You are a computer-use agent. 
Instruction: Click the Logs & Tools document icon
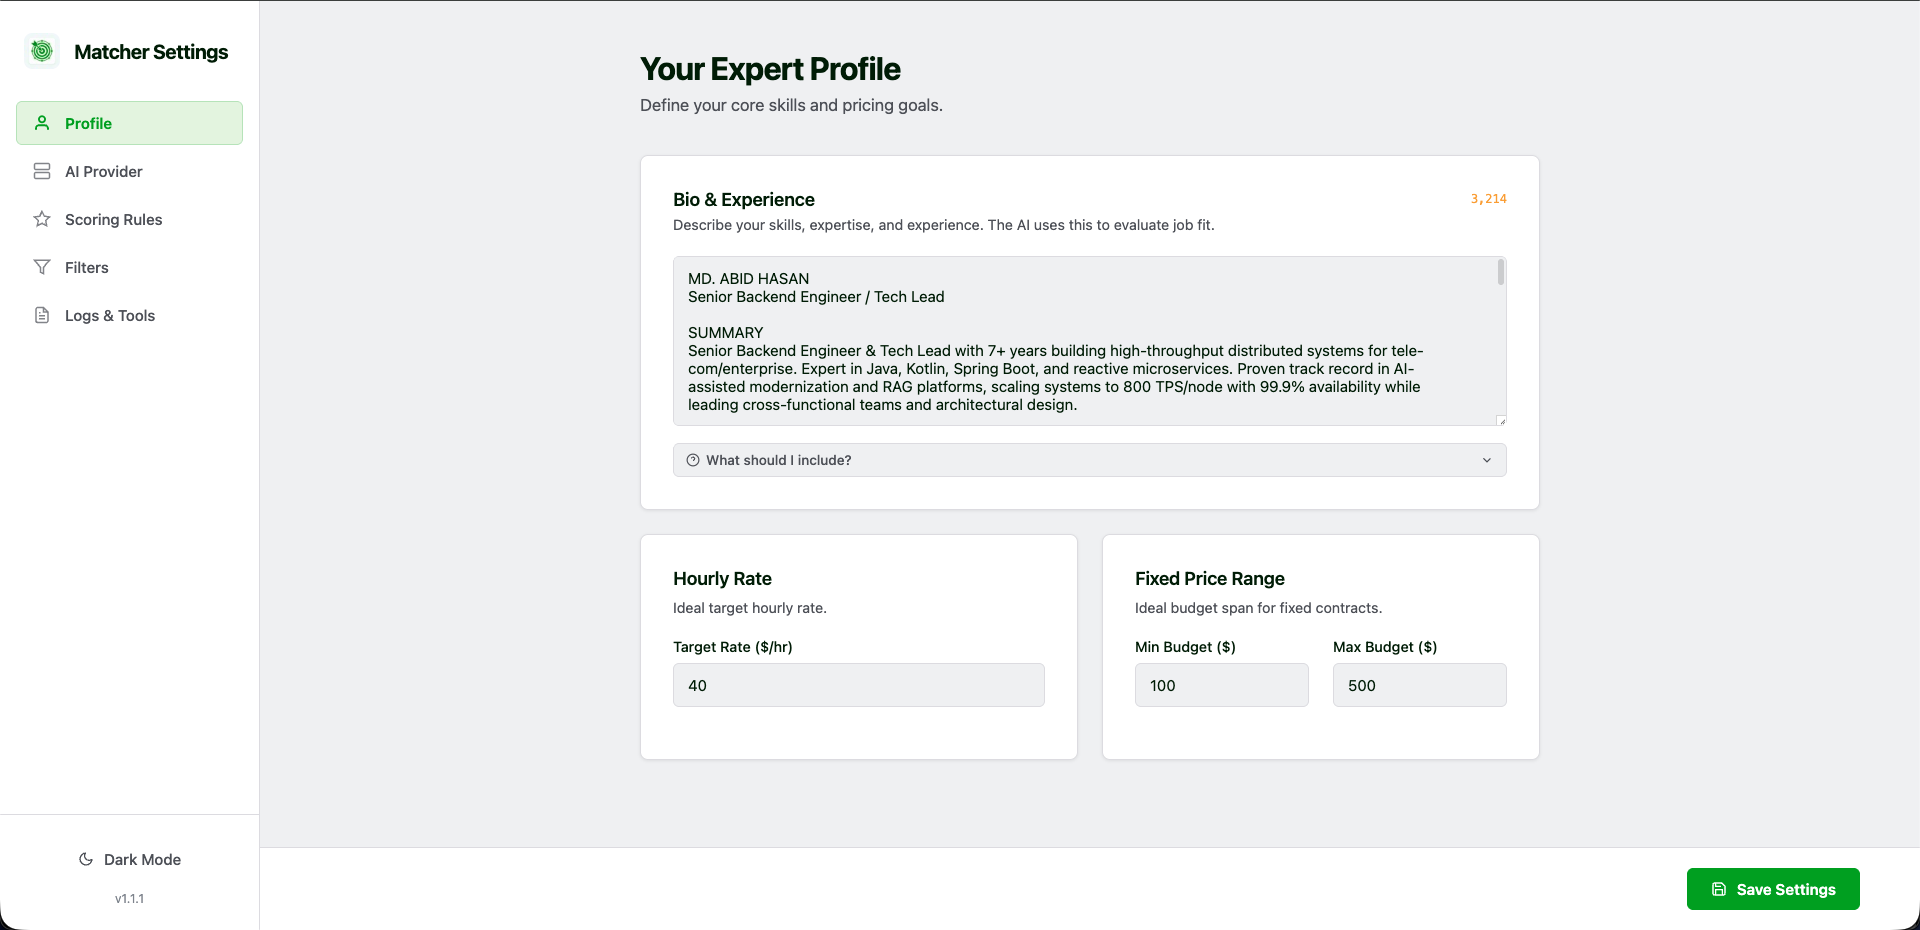tap(41, 315)
